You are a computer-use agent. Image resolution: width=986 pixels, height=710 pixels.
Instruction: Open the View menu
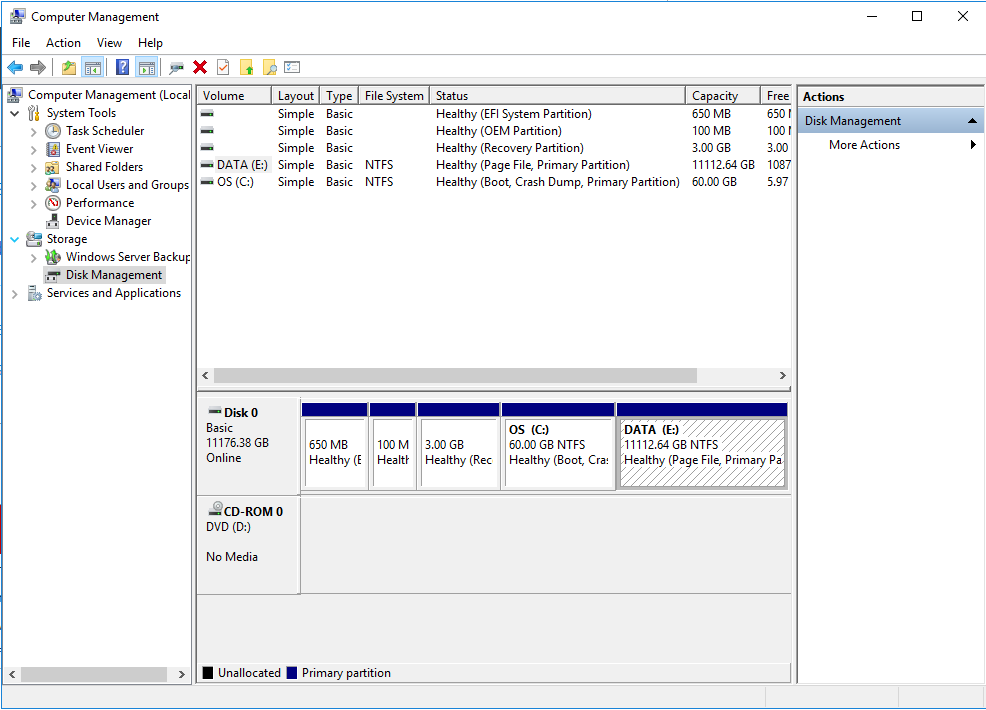[109, 43]
